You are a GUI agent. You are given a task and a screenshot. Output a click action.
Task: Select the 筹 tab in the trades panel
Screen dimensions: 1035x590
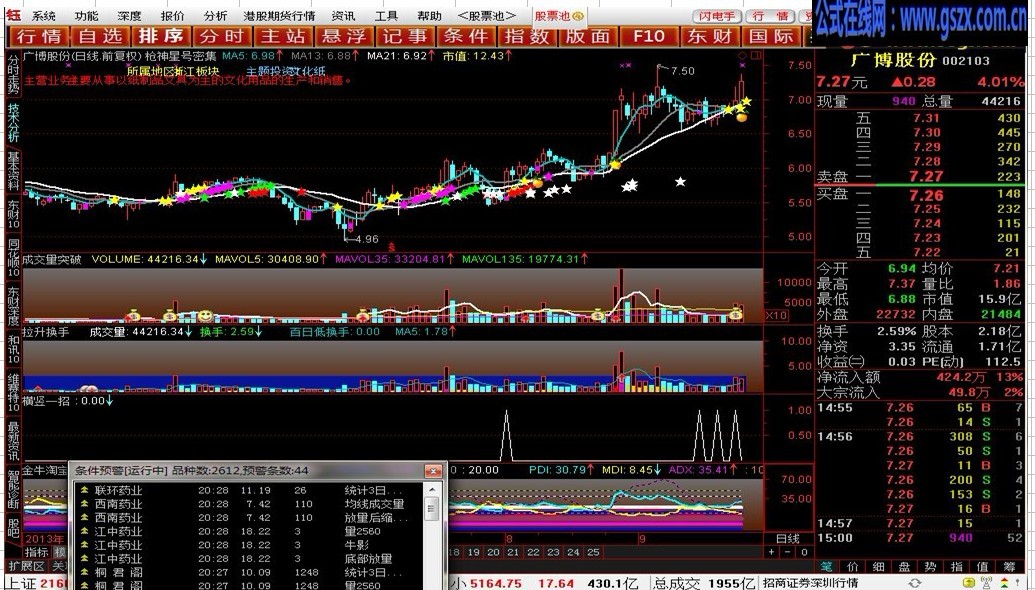(x=1009, y=566)
